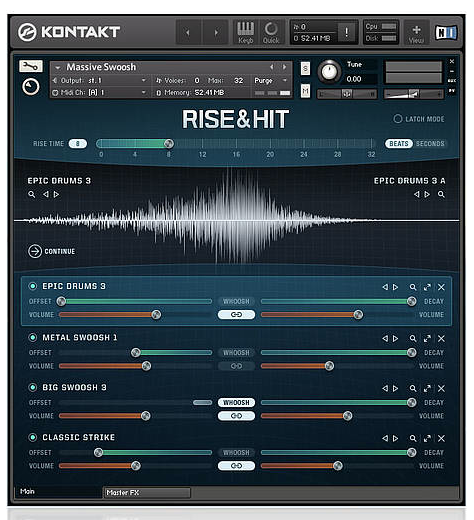
Task: Select previous sound under Epic Drums 3 A
Action: [417, 194]
